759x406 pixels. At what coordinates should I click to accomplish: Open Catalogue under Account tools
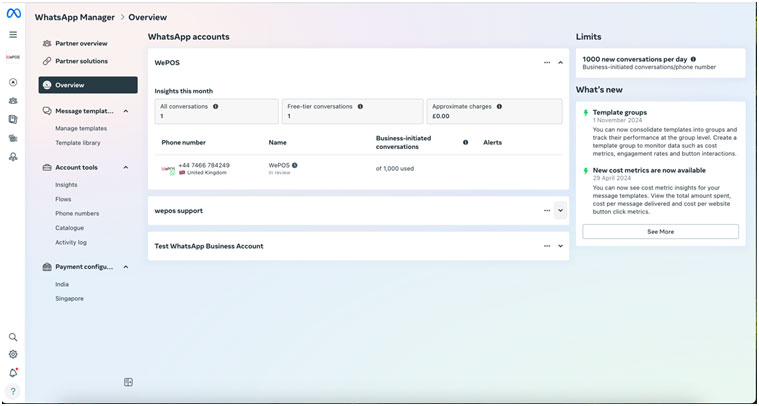click(x=70, y=228)
